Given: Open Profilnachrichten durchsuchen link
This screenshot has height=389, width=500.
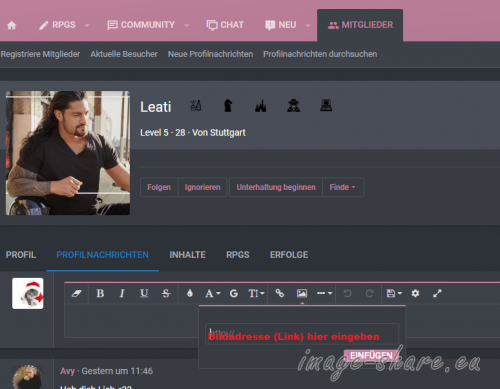Looking at the screenshot, I should click(320, 54).
